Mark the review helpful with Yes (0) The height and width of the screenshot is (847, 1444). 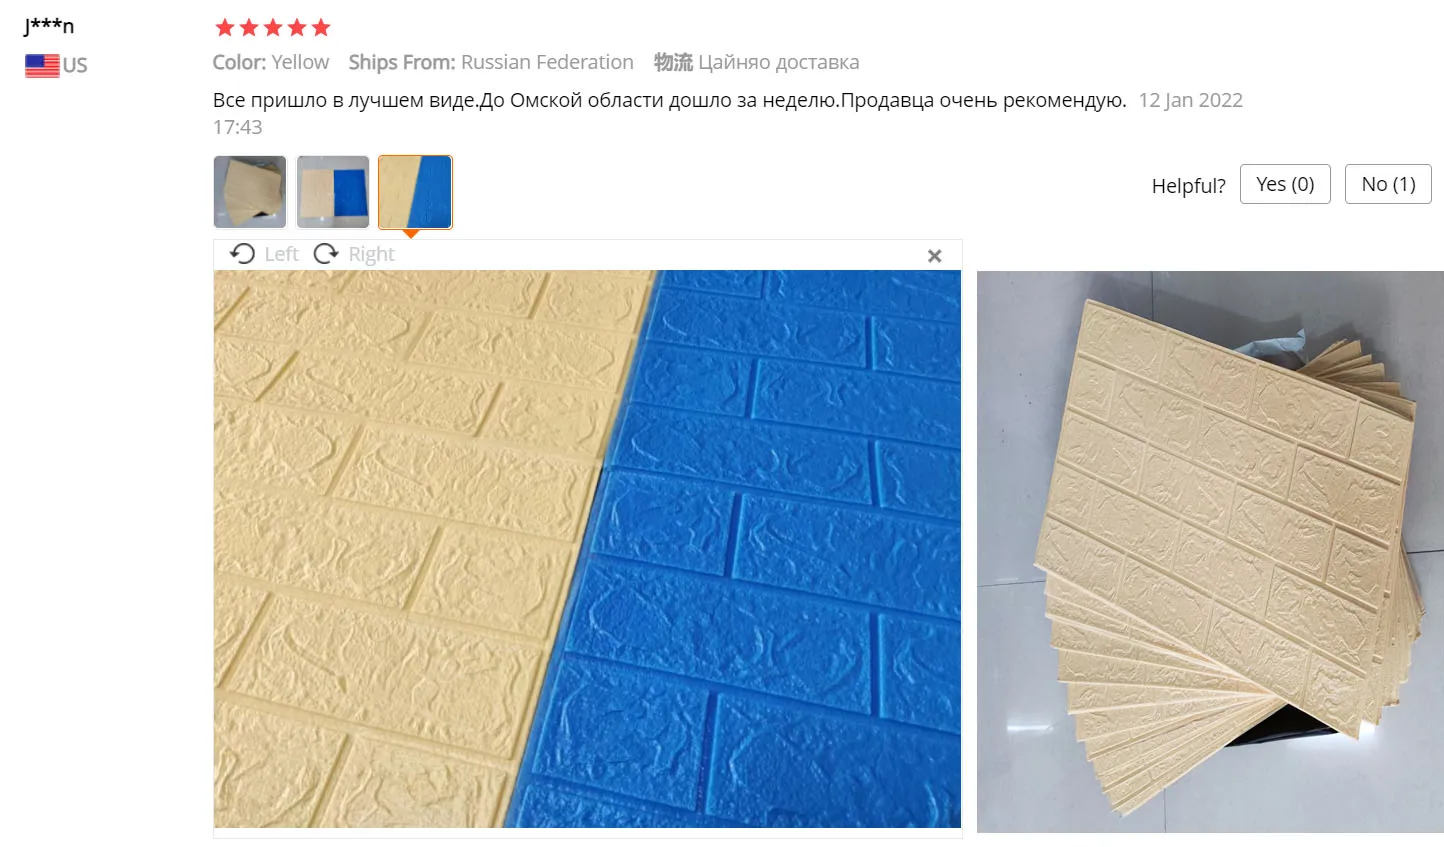(x=1285, y=184)
